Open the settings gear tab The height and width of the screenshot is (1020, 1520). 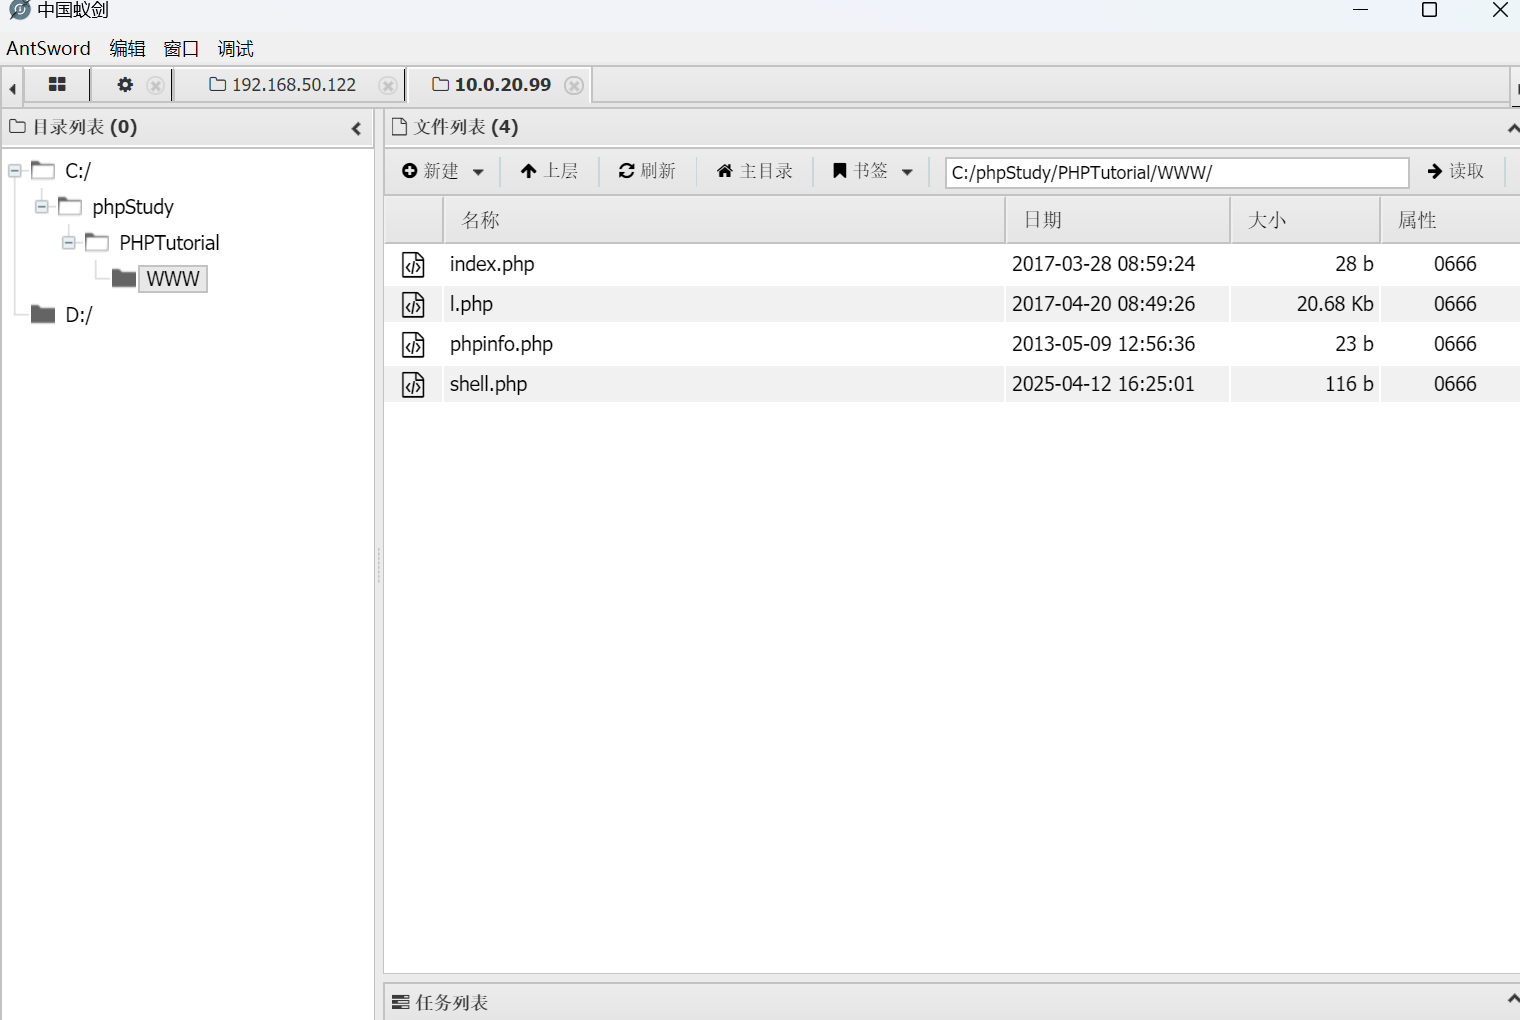(x=125, y=85)
